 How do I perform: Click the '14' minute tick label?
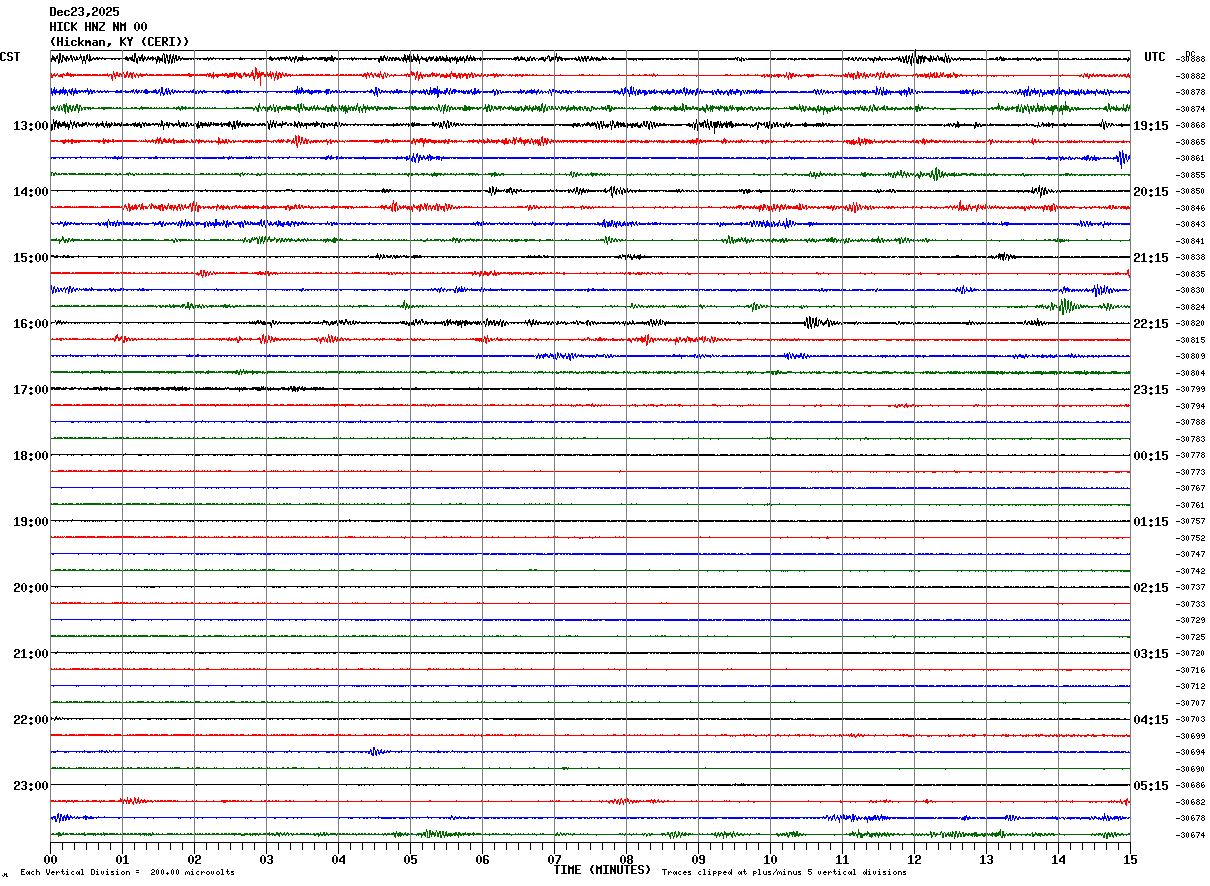tap(1058, 859)
